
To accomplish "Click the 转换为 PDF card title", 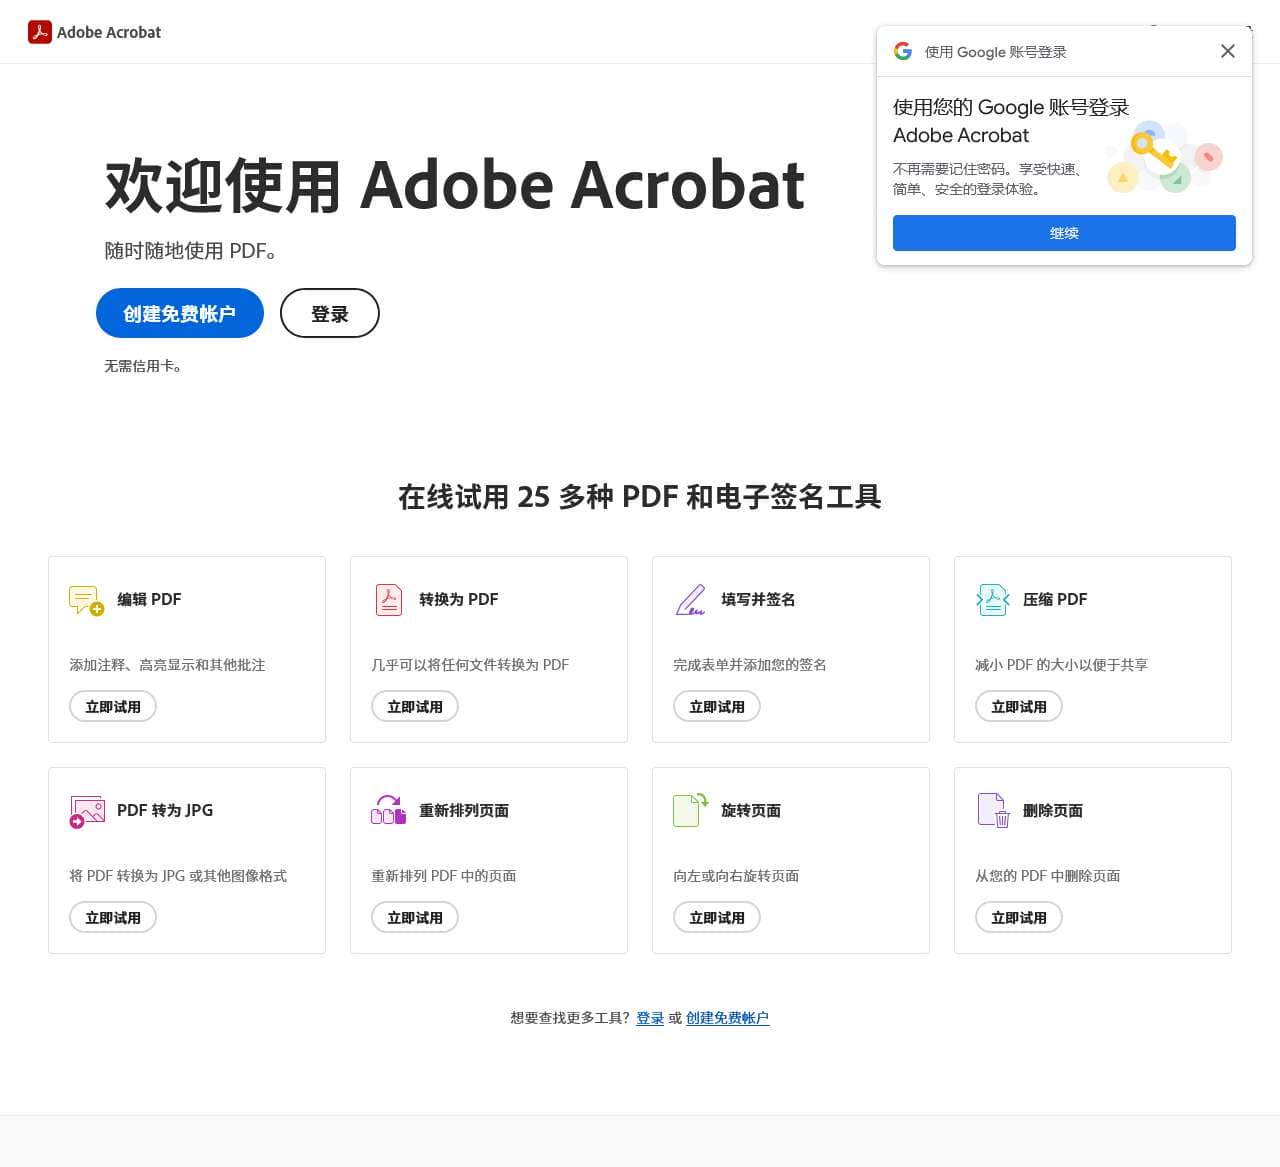I will pyautogui.click(x=458, y=599).
